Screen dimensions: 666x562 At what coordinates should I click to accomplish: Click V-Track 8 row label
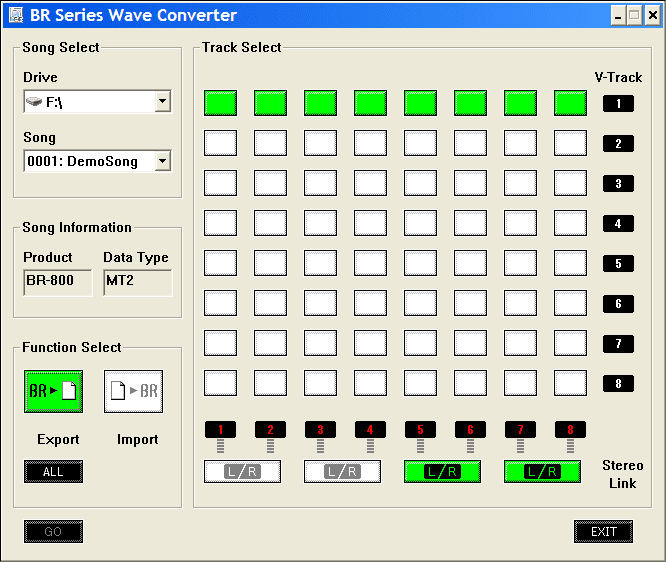click(618, 384)
